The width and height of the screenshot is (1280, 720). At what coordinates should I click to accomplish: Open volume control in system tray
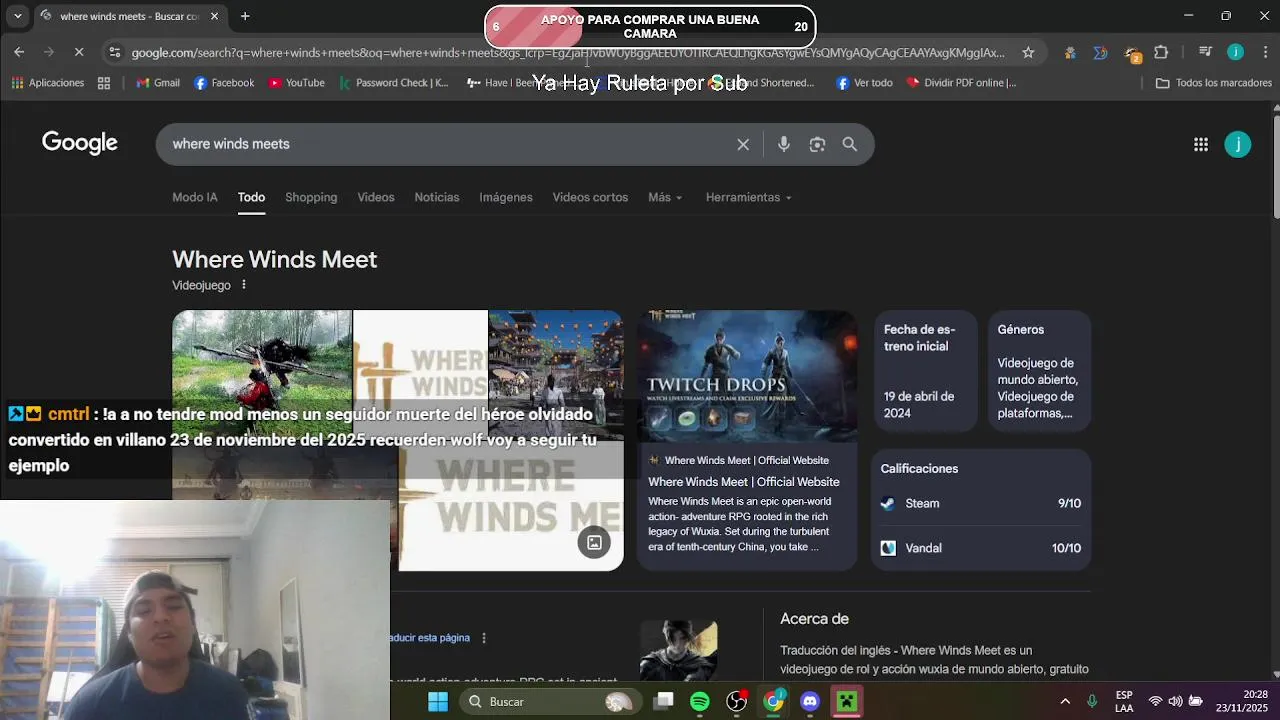pyautogui.click(x=1175, y=701)
